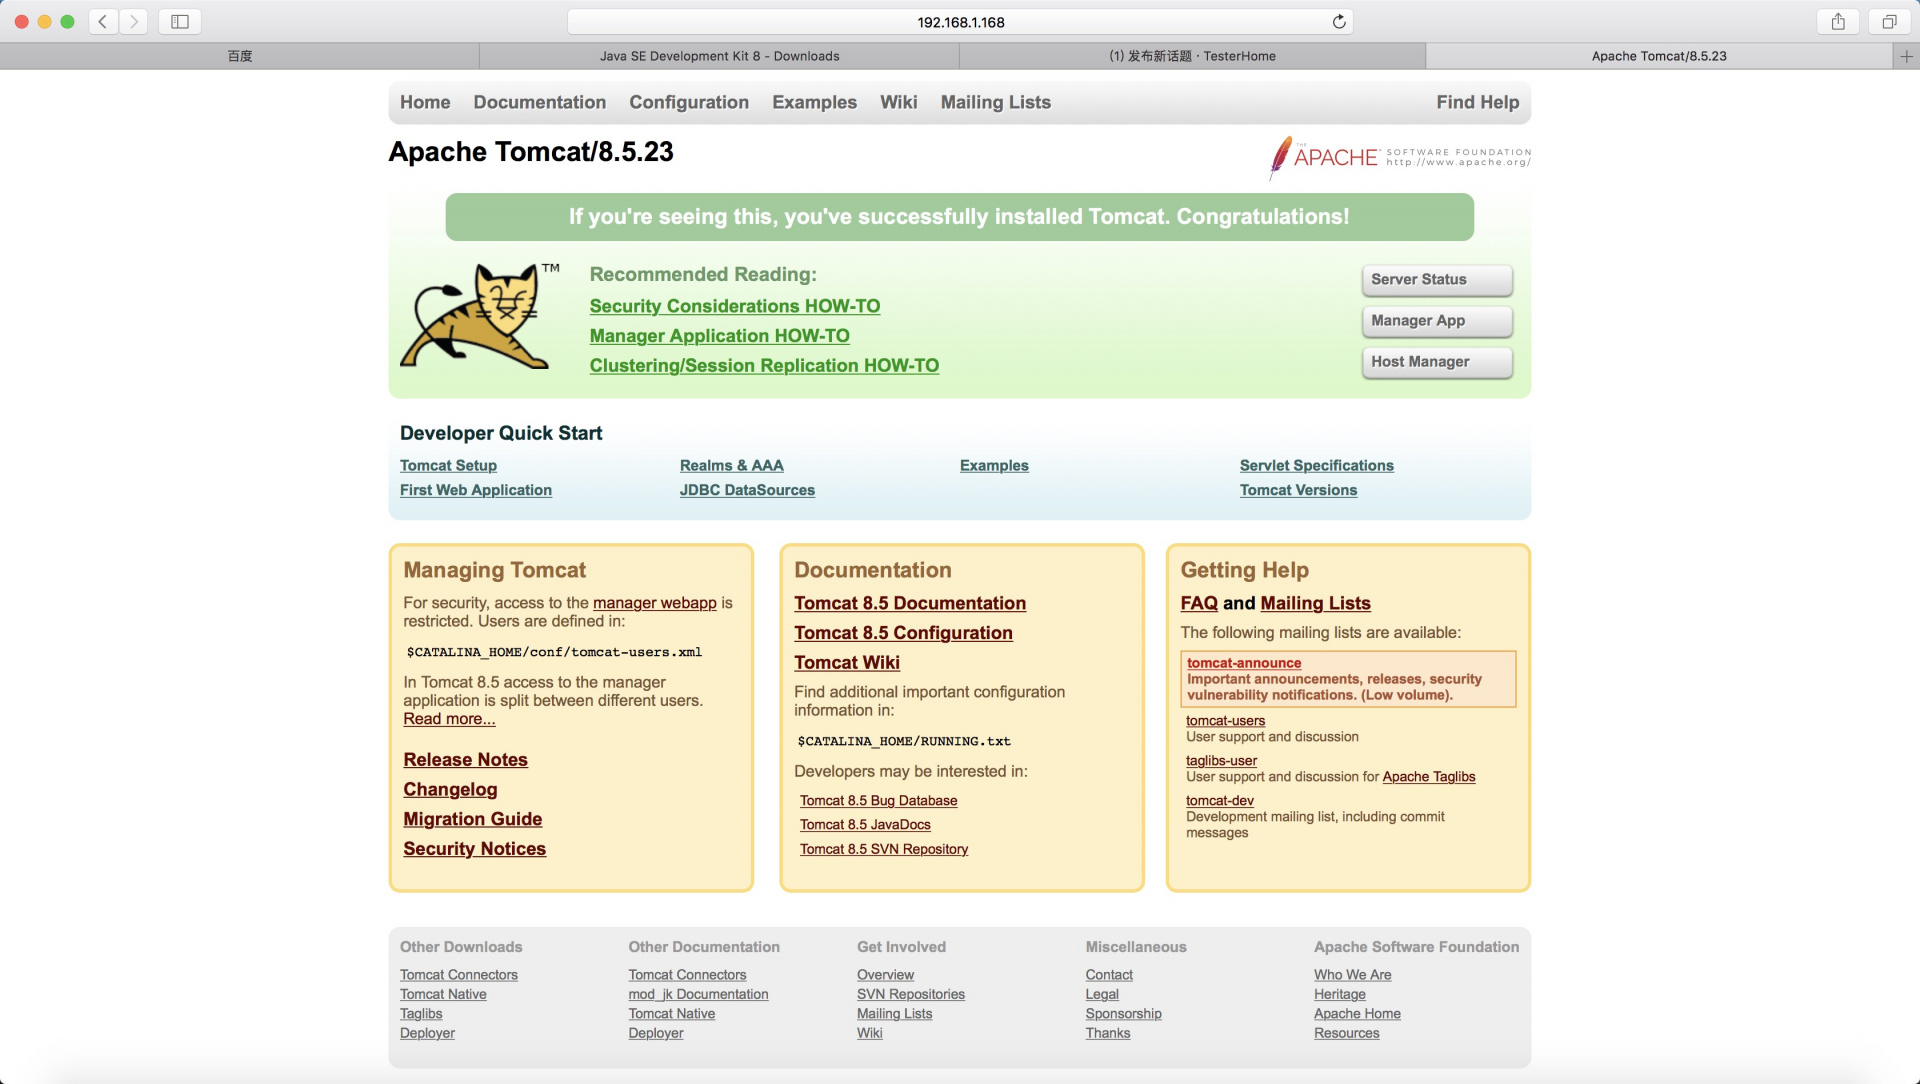
Task: Click the Safari forward arrow
Action: coord(133,21)
